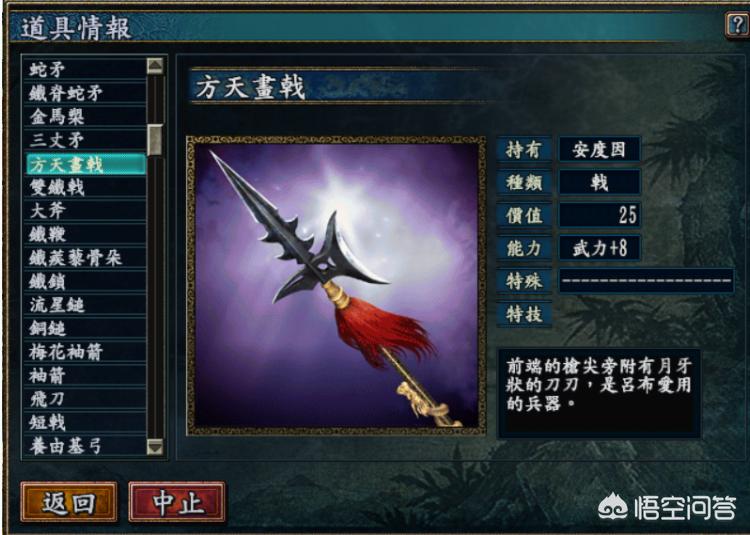
Task: Select 鐵脊蛇矛 in the item list
Action: [x=85, y=93]
